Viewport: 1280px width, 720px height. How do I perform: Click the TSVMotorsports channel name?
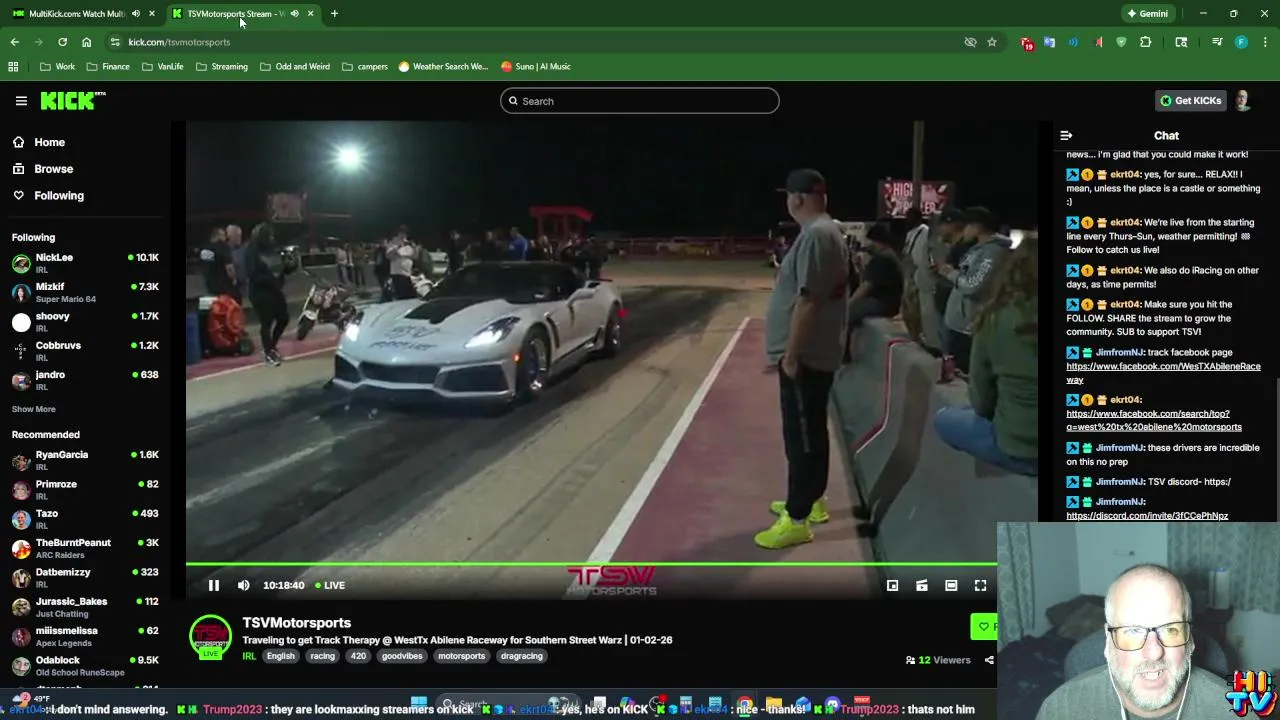[x=296, y=623]
